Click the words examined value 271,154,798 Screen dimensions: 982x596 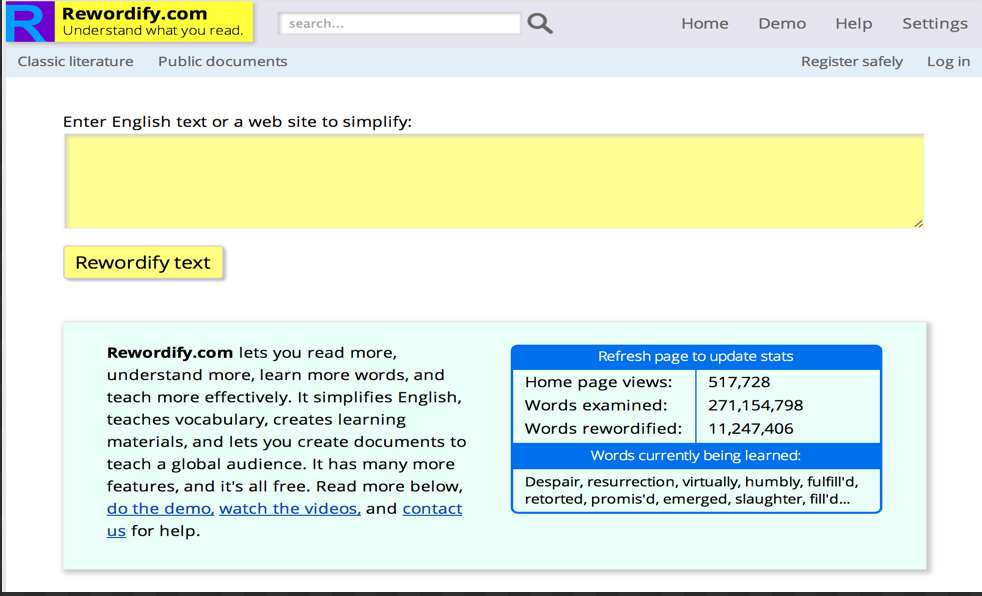(x=755, y=405)
